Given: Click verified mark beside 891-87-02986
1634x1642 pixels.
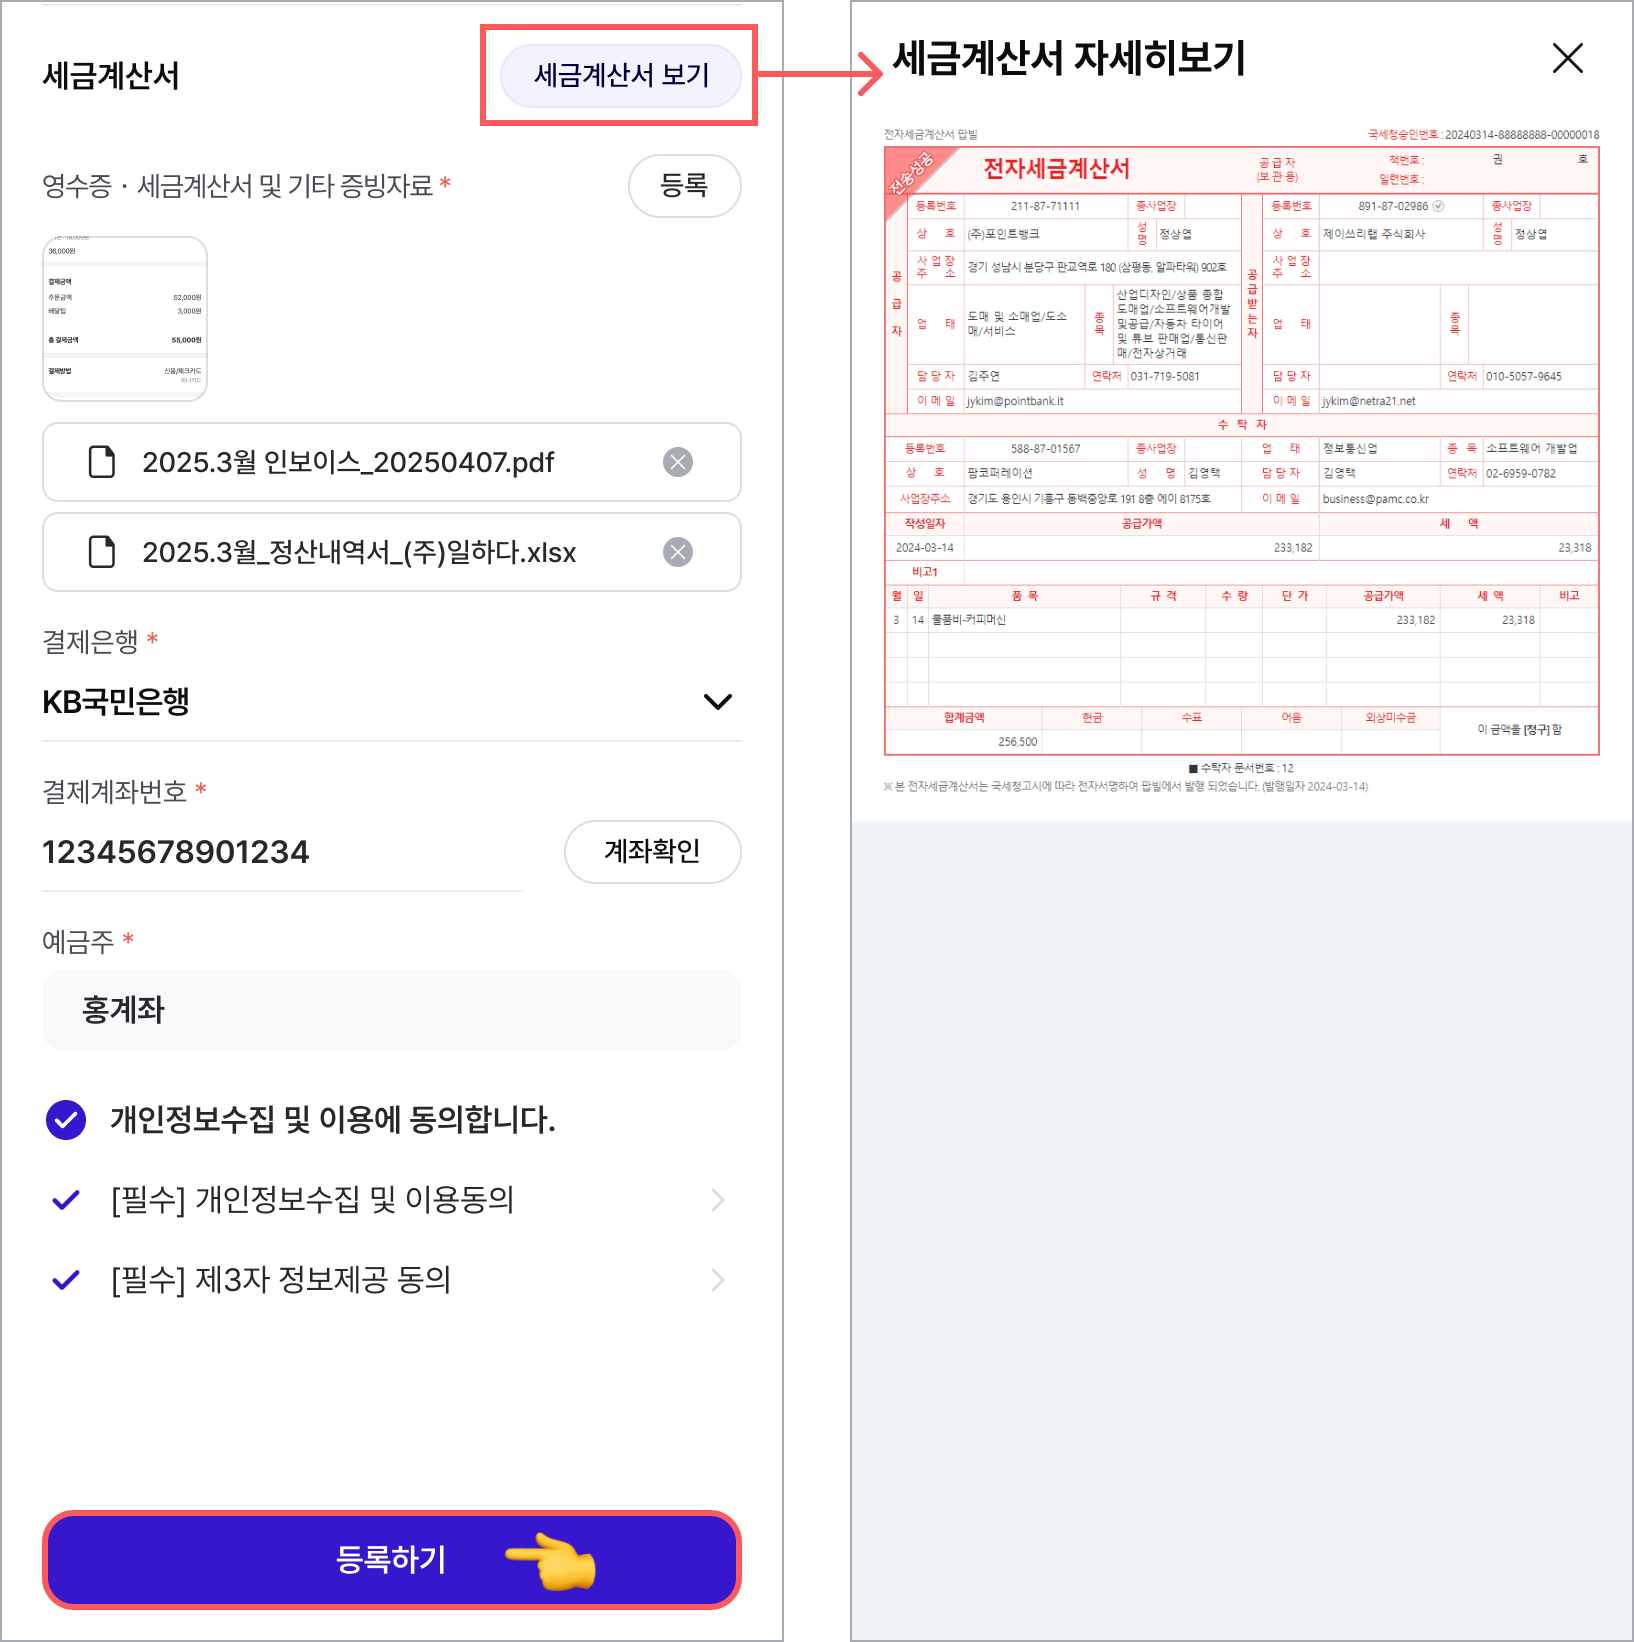Looking at the screenshot, I should point(1438,206).
